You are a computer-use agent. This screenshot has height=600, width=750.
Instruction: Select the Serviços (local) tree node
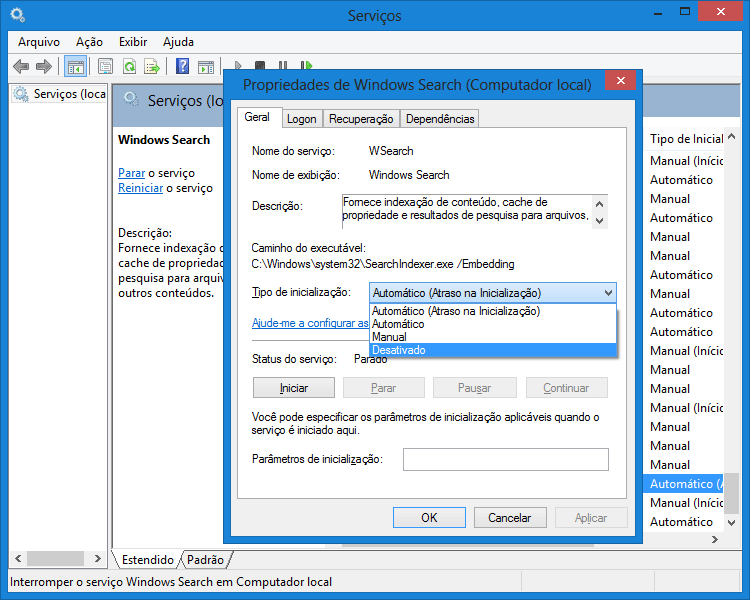pyautogui.click(x=60, y=94)
